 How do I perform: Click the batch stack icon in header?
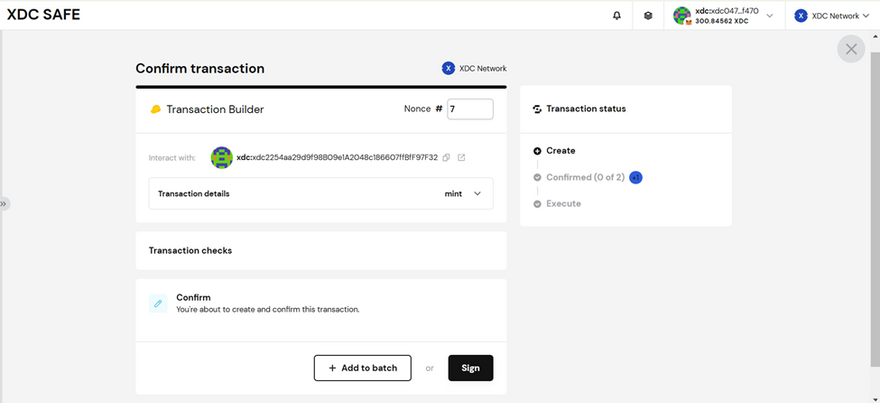pyautogui.click(x=648, y=16)
